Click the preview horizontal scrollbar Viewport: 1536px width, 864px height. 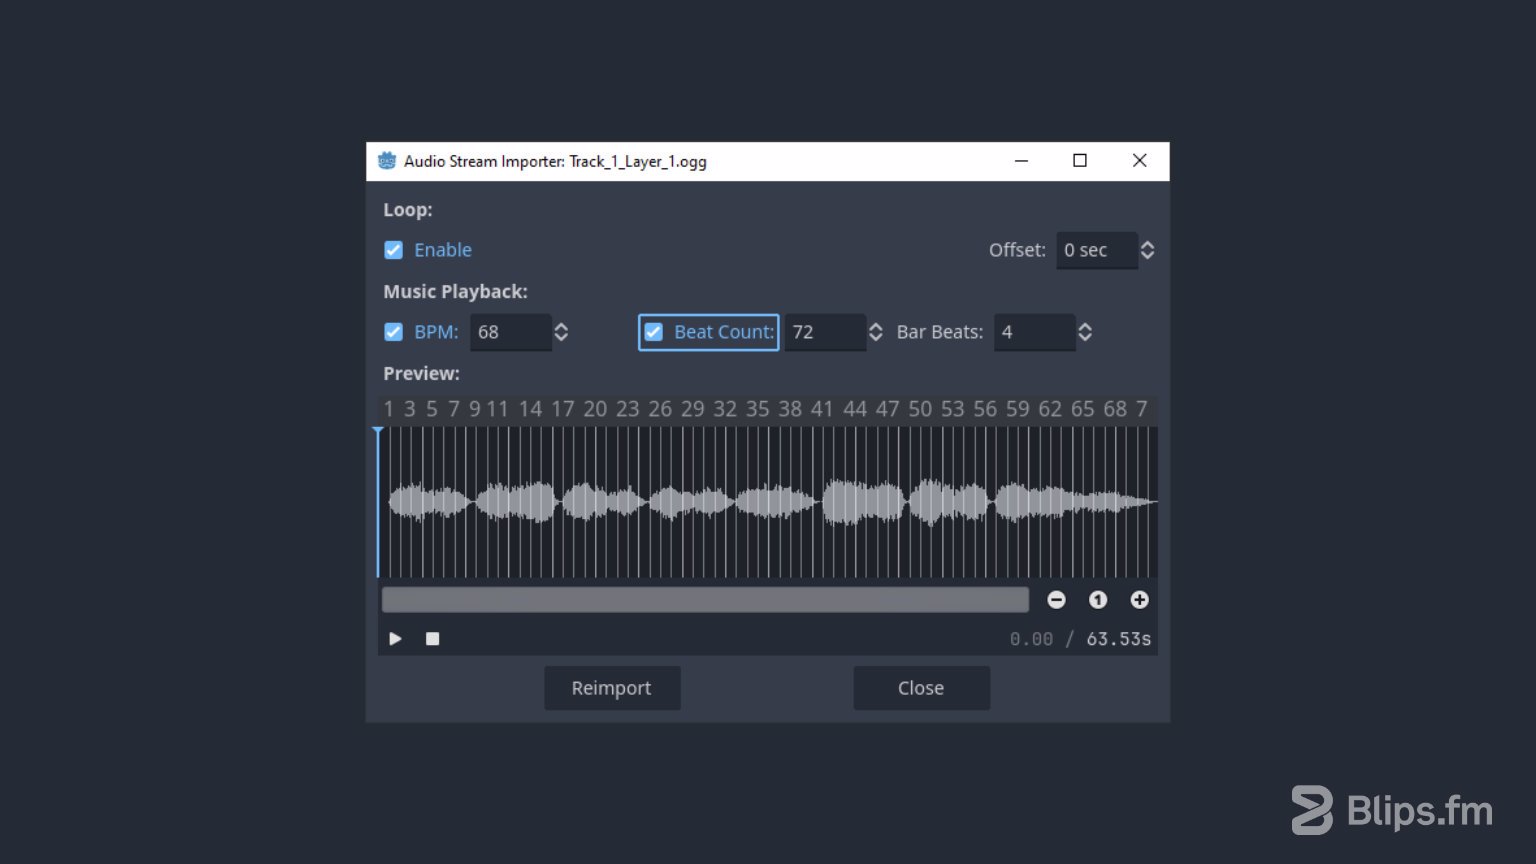point(705,600)
